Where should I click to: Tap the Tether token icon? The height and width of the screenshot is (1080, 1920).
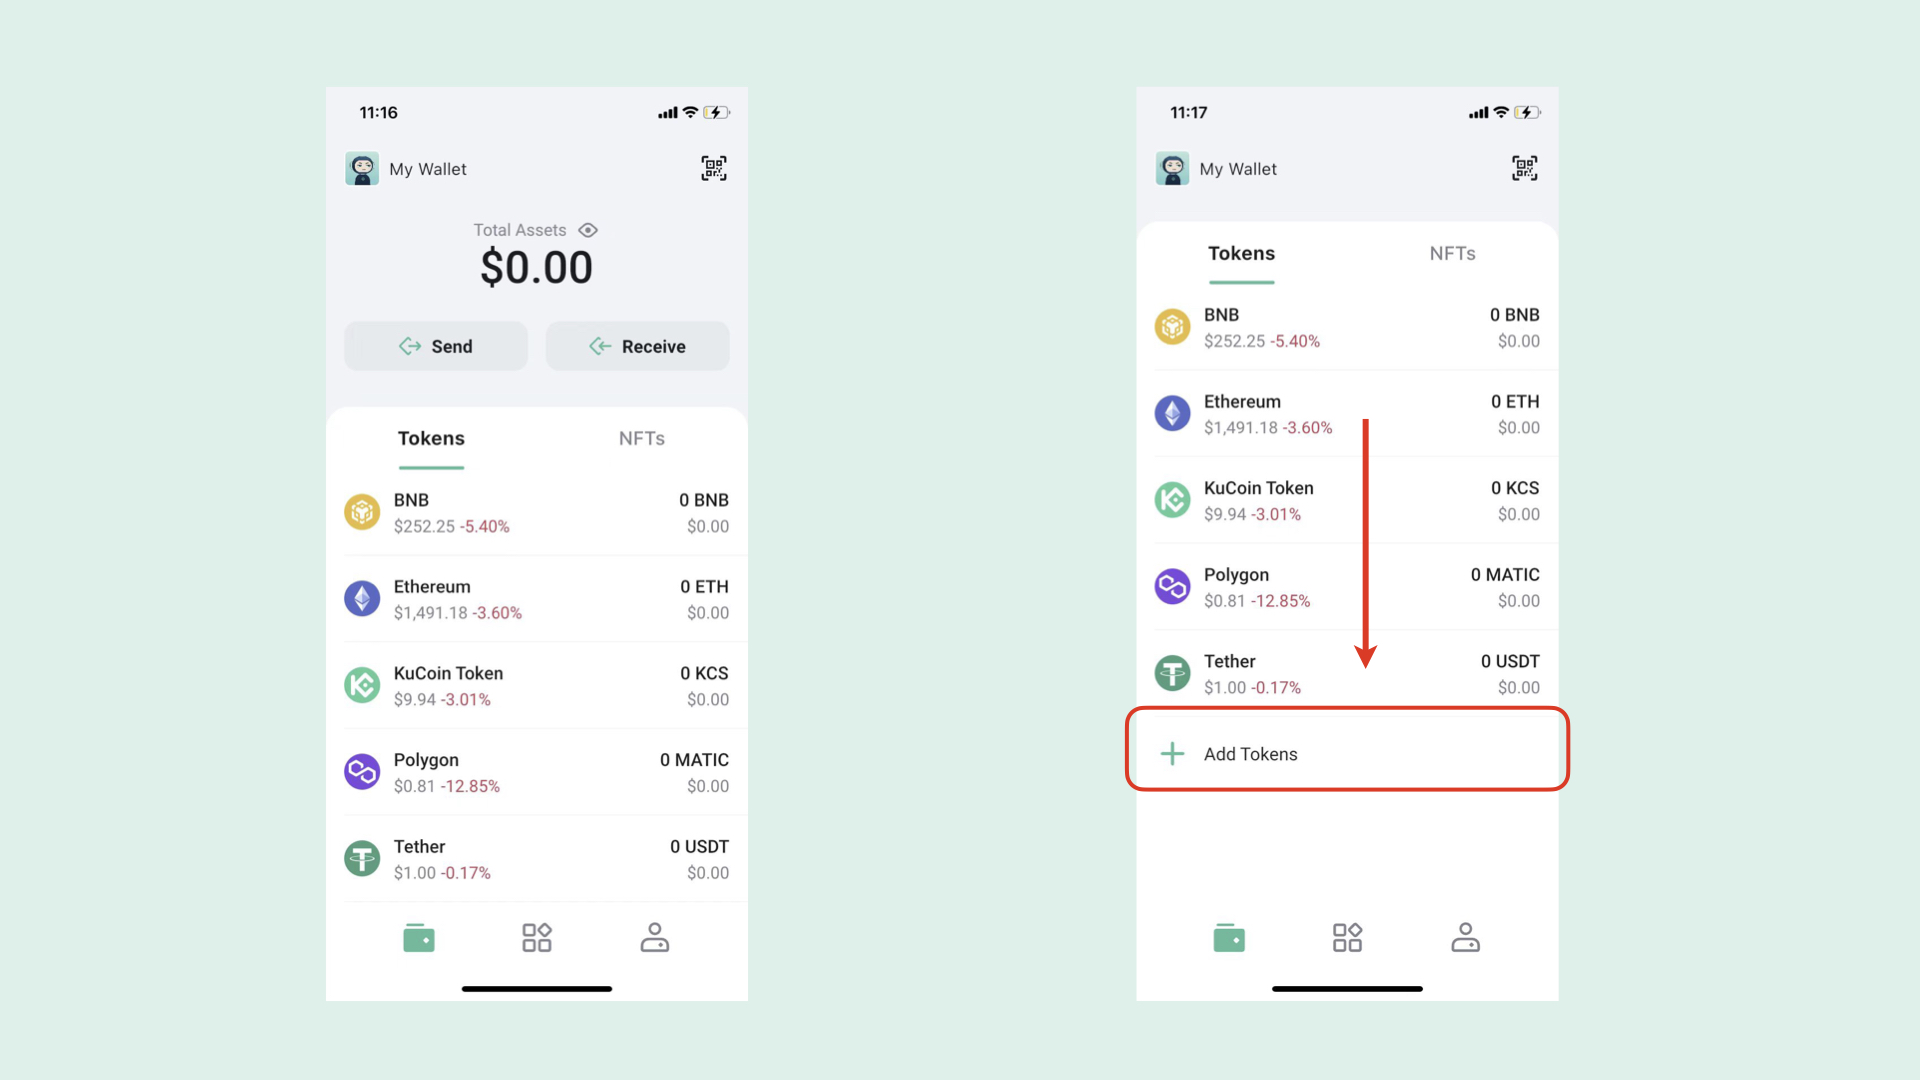tap(361, 858)
